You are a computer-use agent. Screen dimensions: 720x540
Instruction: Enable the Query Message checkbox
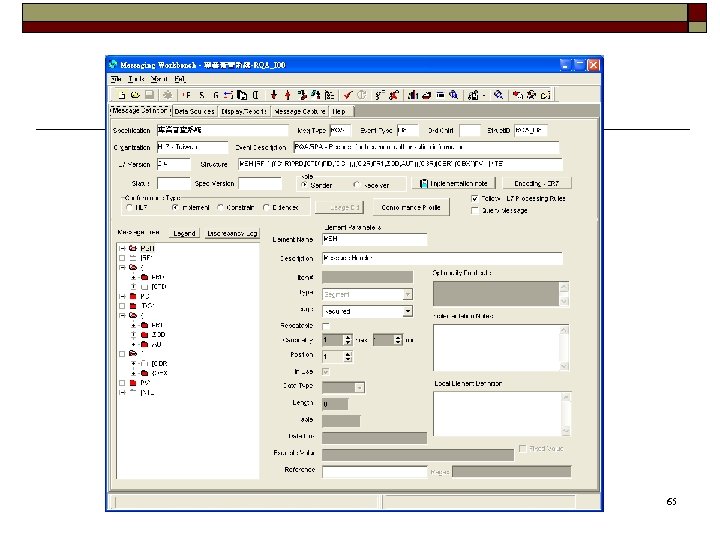click(x=475, y=210)
